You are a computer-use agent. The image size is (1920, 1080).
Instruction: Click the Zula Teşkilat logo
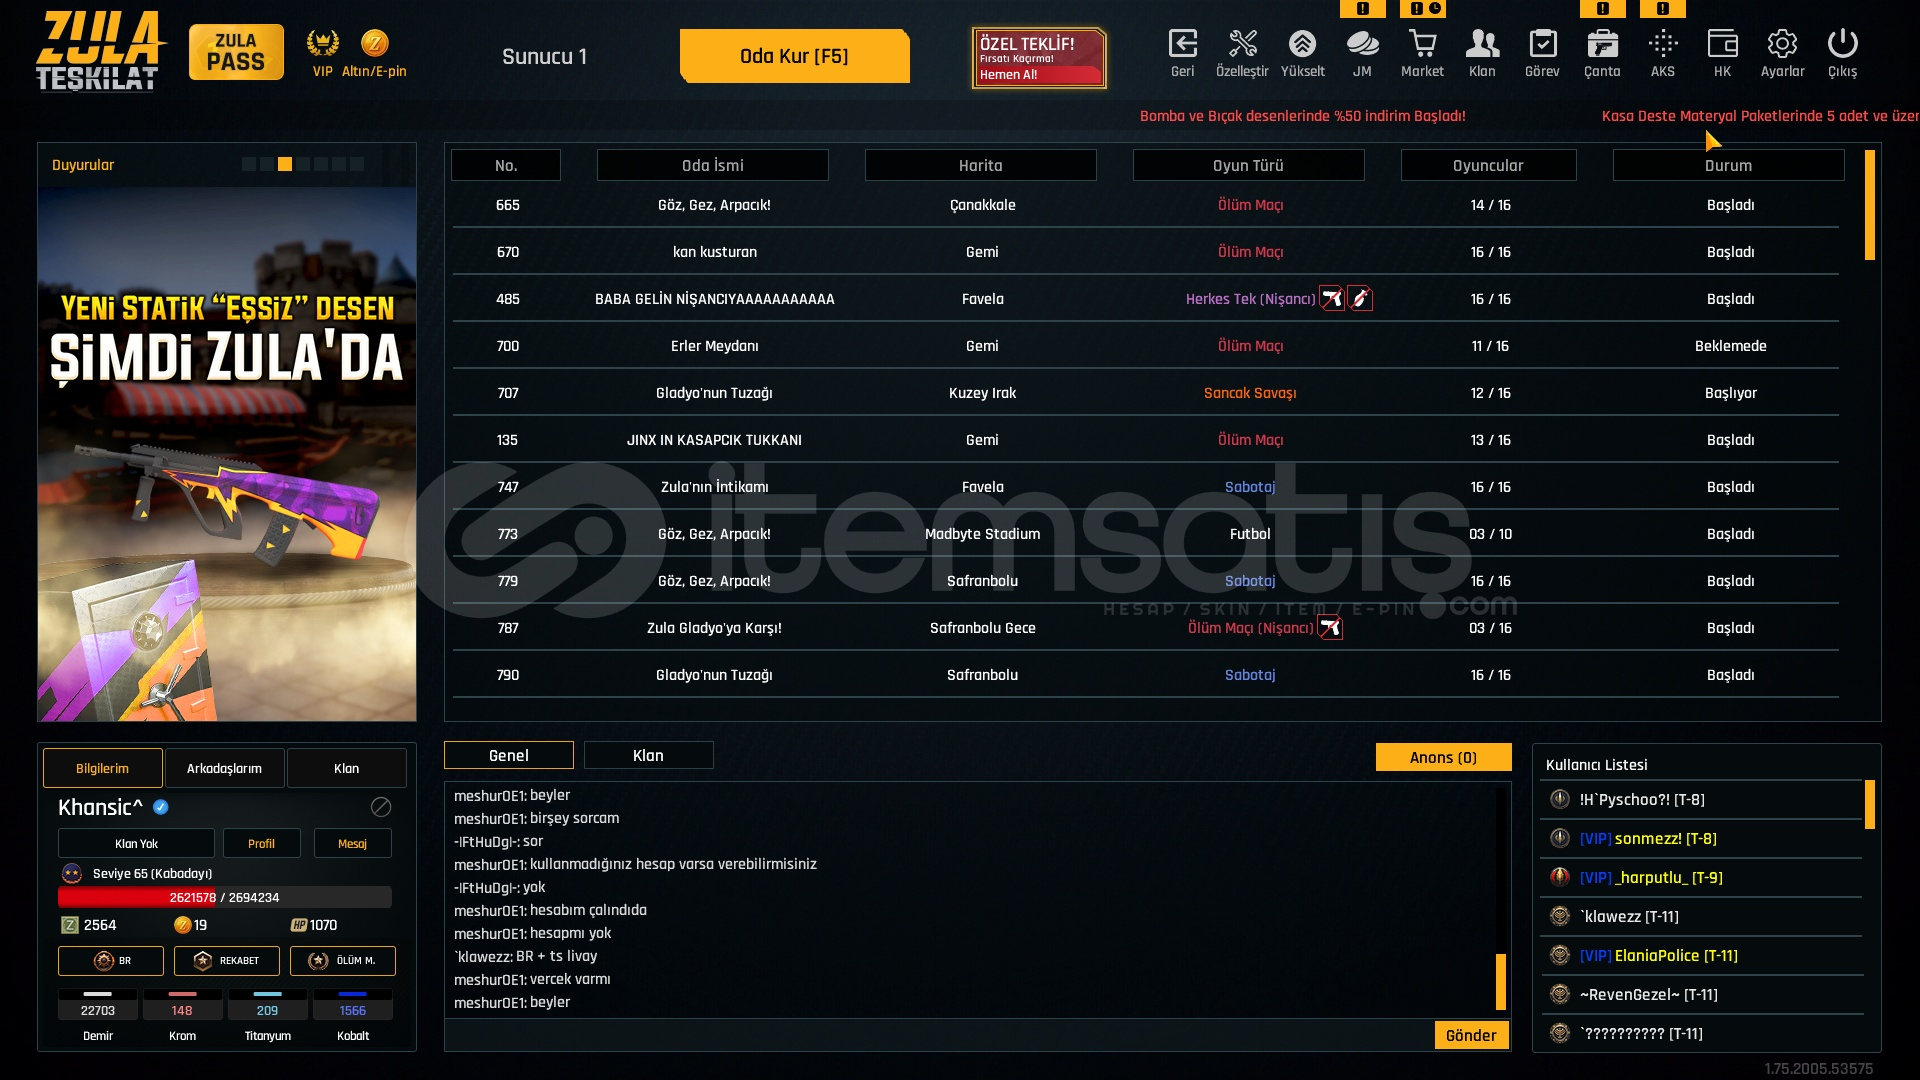point(100,52)
